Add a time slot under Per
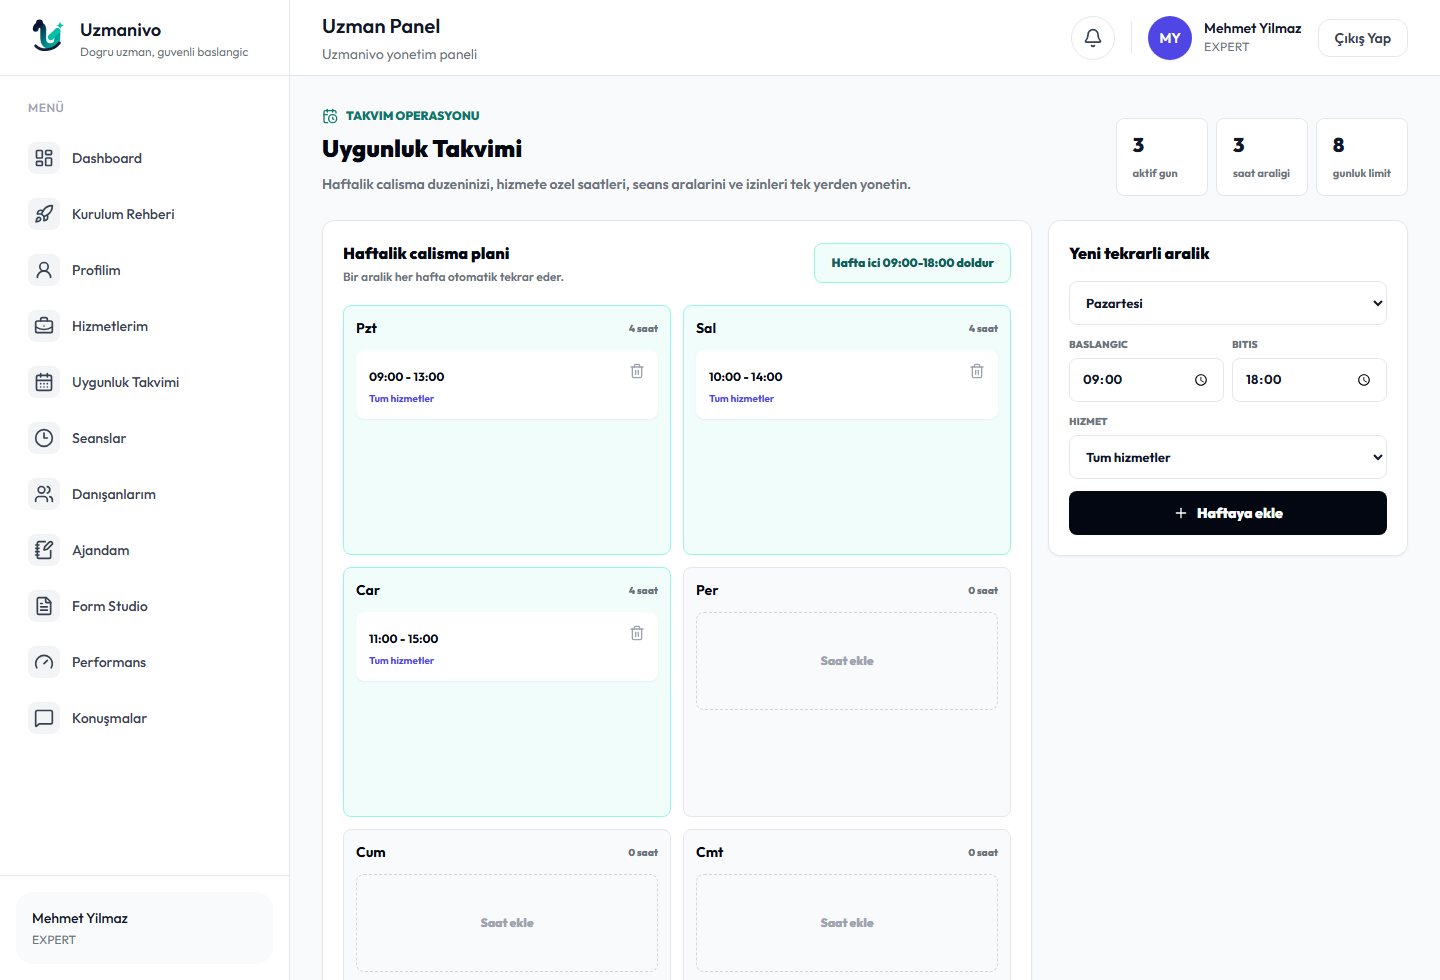The image size is (1440, 980). pos(847,661)
